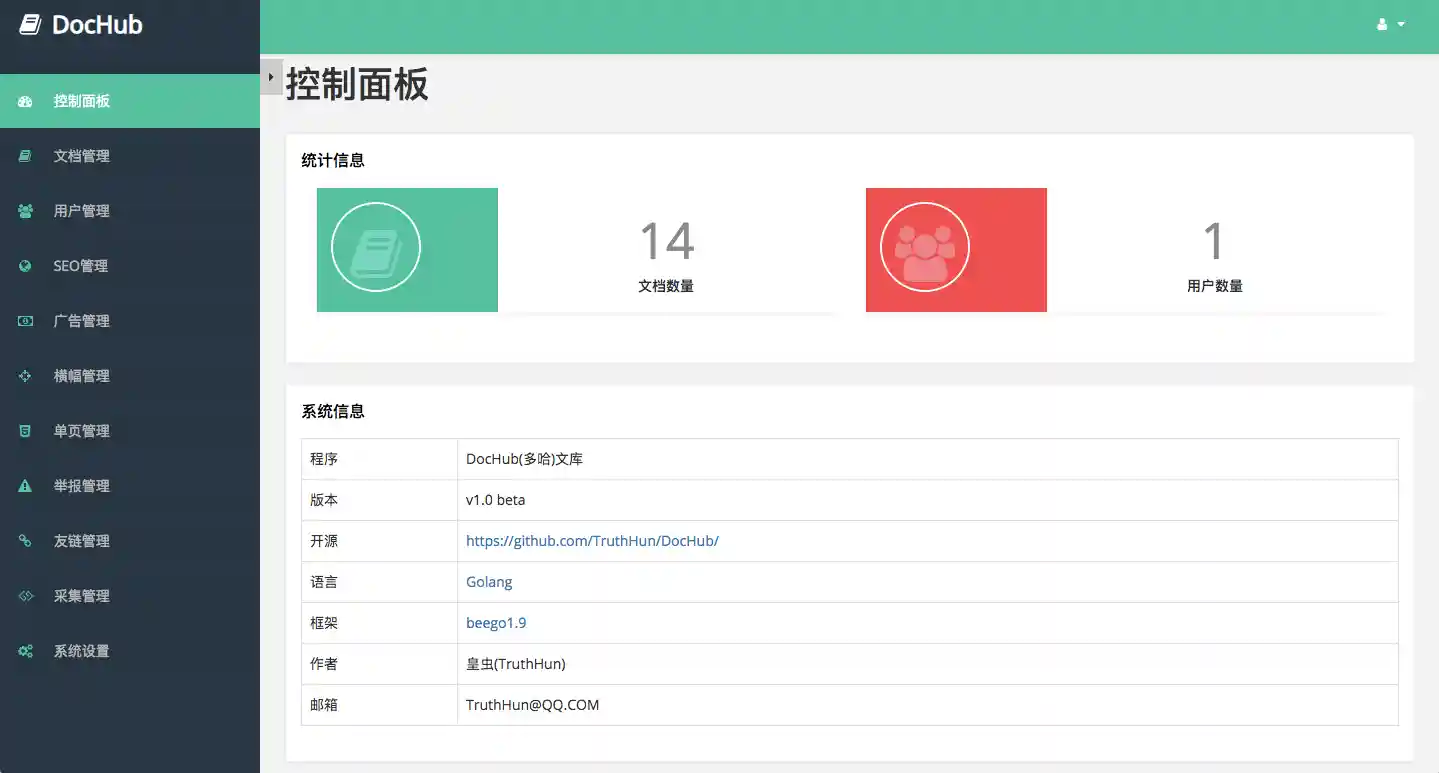Collapse the sidebar with the arrow toggle
The height and width of the screenshot is (773, 1439).
270,77
